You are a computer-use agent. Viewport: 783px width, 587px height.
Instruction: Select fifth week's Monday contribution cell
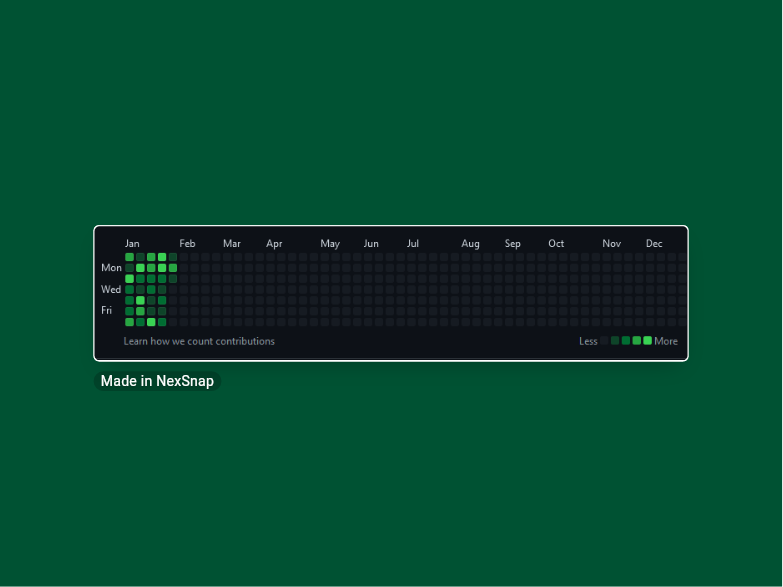pyautogui.click(x=173, y=268)
